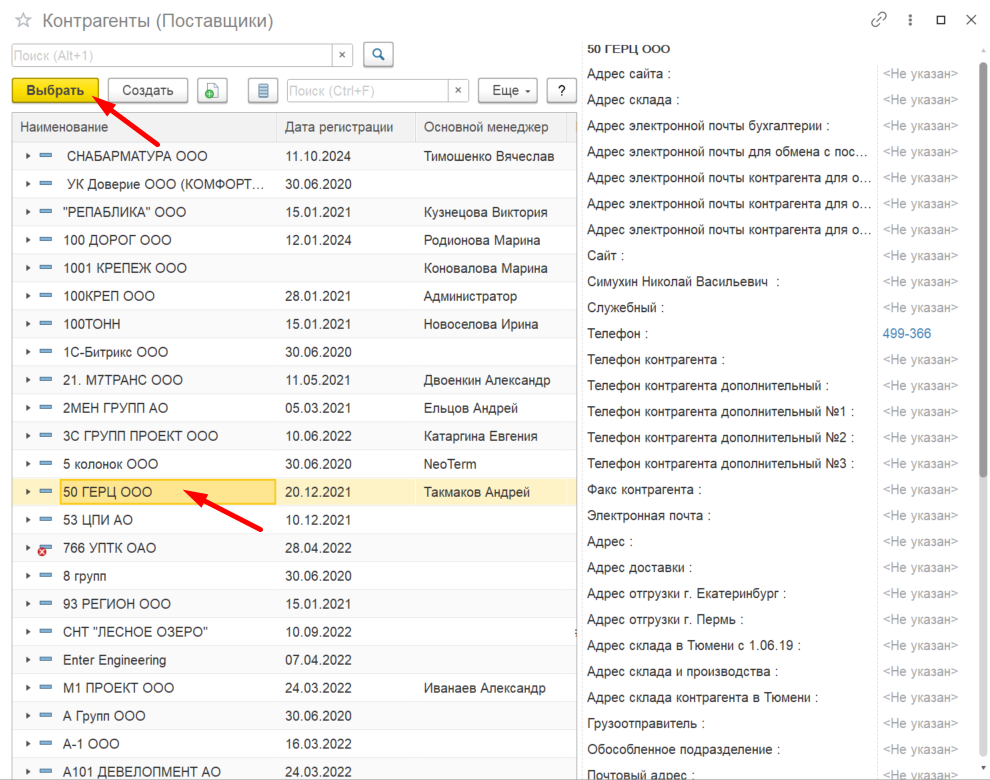Expand the 50 ГЕРЦ ООО row
This screenshot has width=990, height=780.
pos(28,491)
